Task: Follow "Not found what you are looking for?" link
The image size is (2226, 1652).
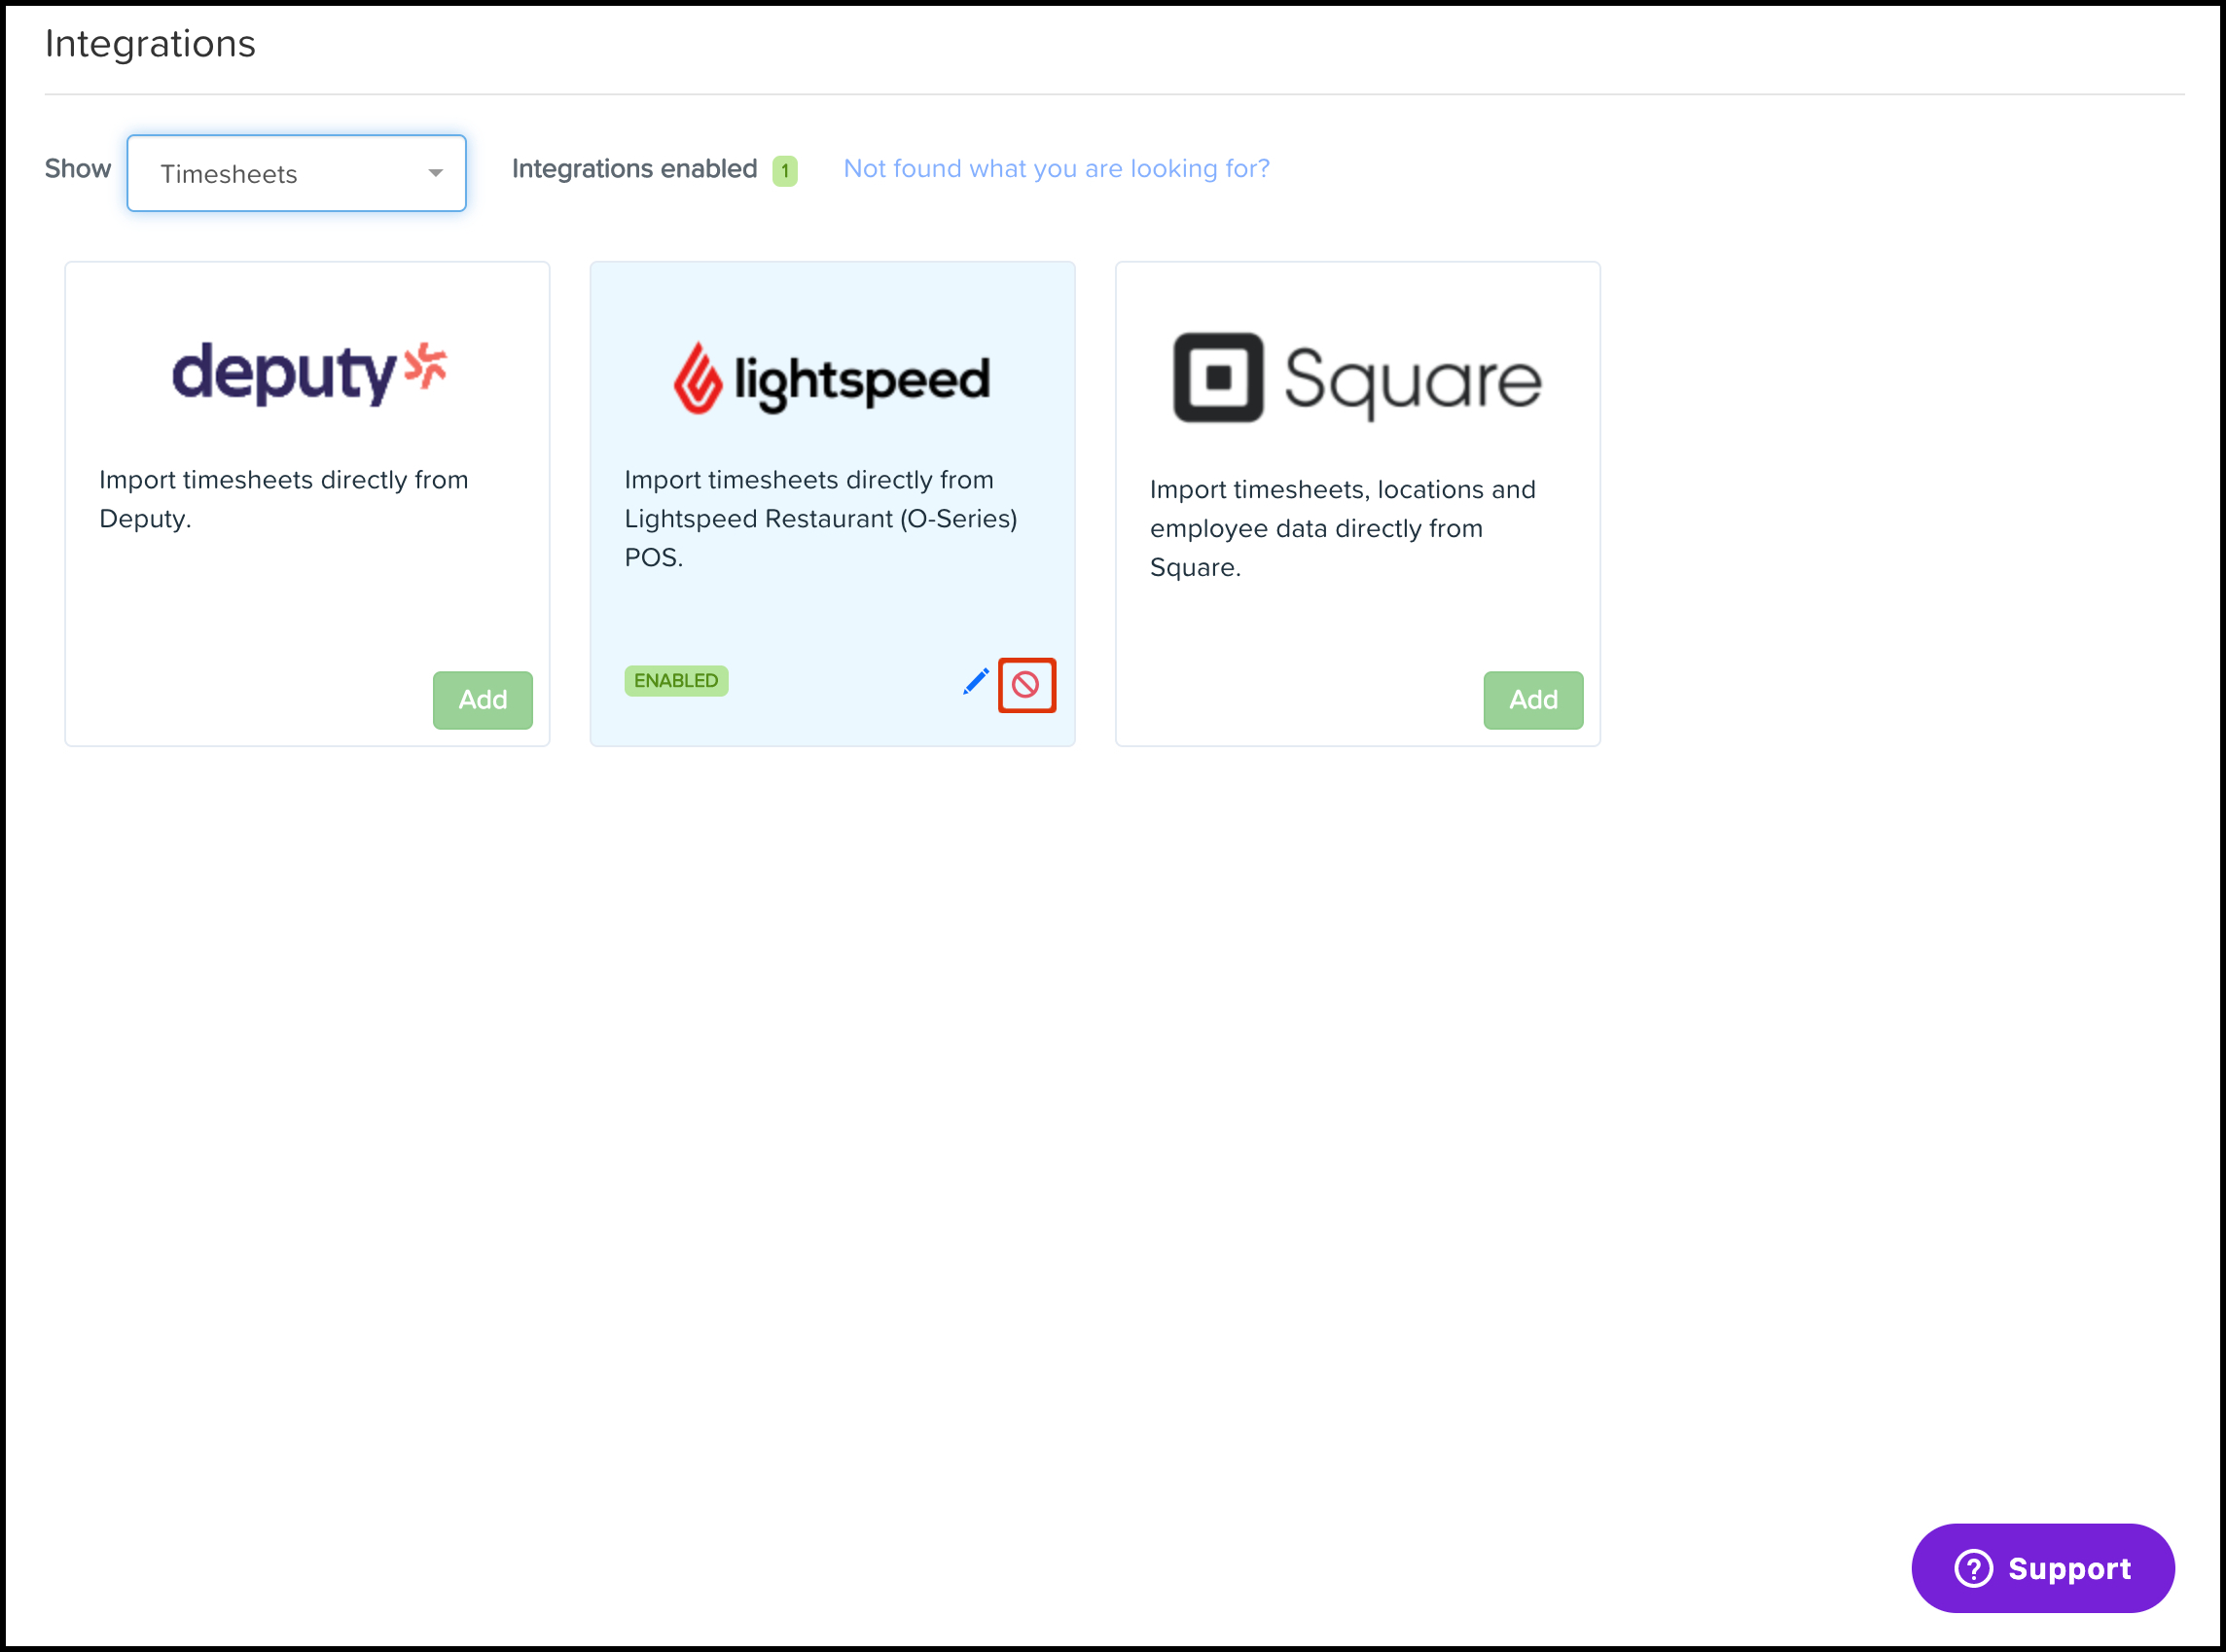Action: [1056, 168]
